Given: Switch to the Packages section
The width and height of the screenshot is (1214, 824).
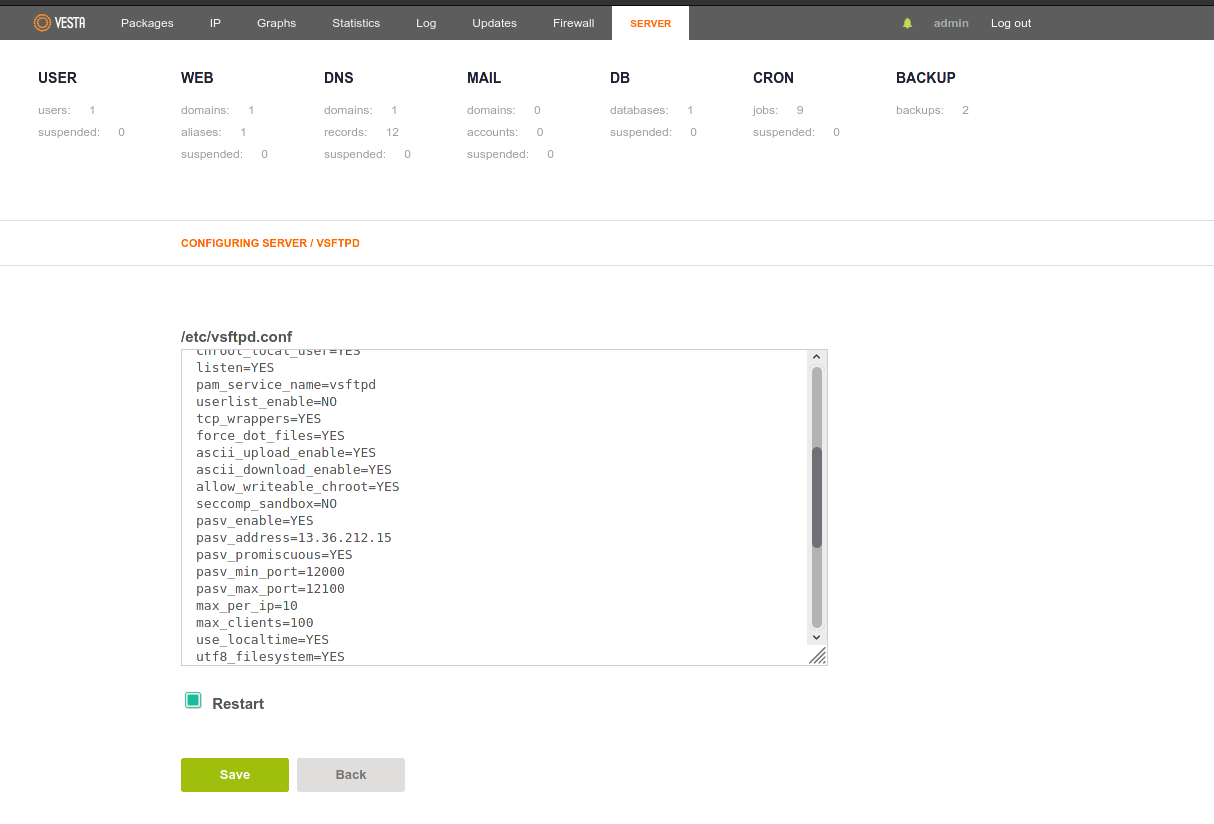Looking at the screenshot, I should coord(147,22).
